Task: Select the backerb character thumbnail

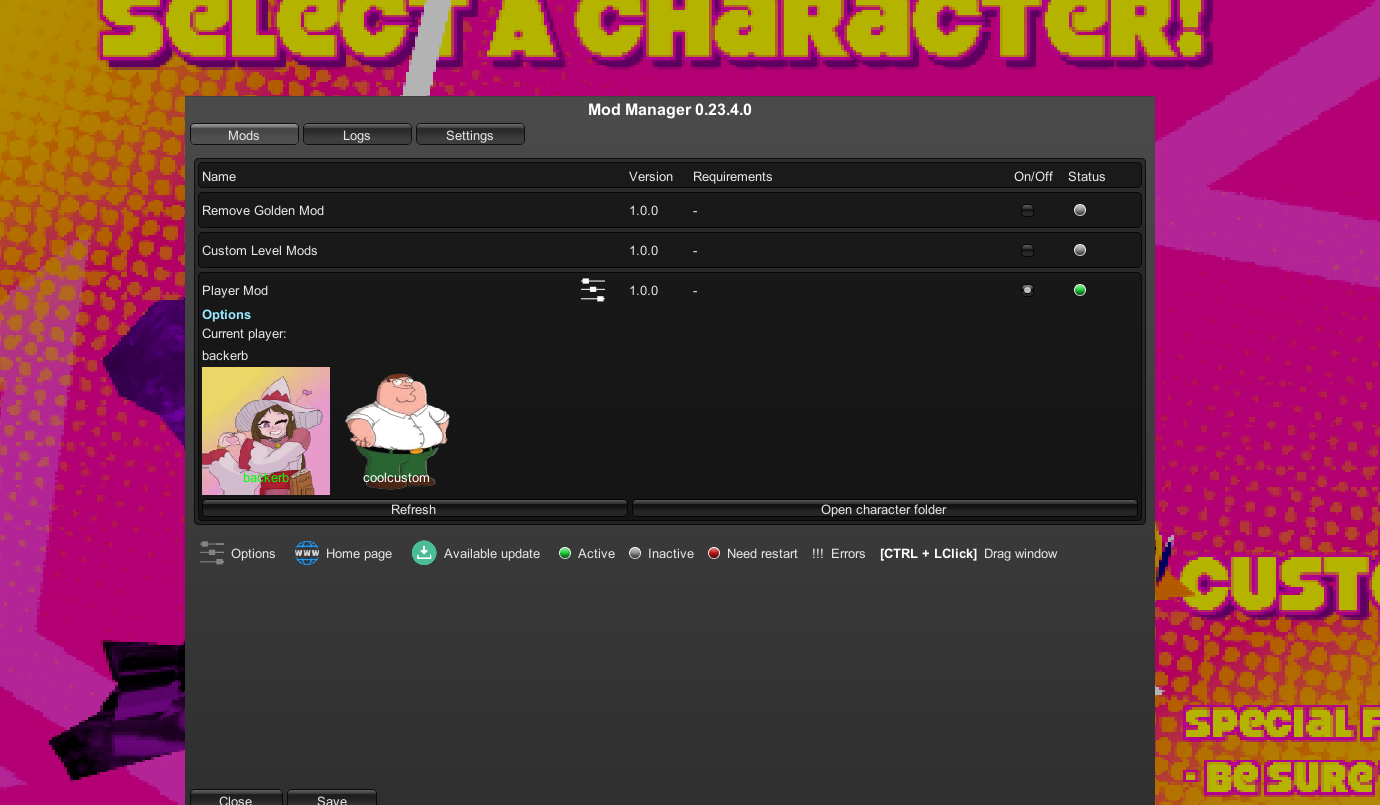Action: (x=266, y=431)
